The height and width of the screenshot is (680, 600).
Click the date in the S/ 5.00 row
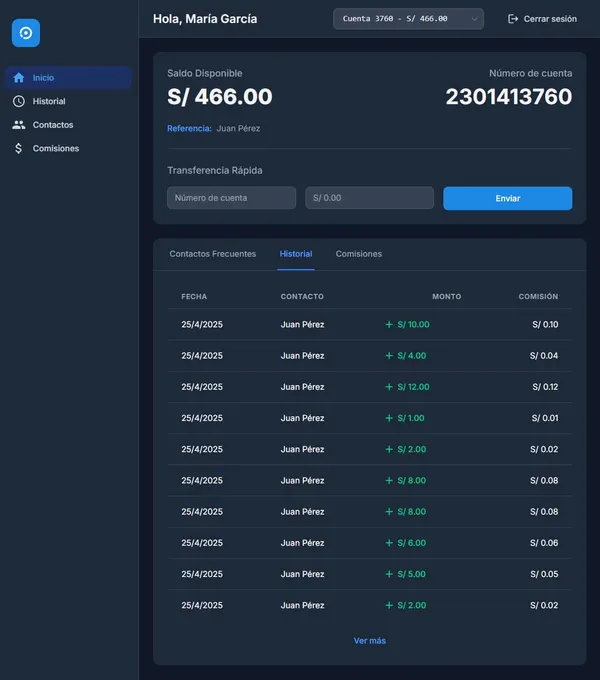click(x=202, y=574)
